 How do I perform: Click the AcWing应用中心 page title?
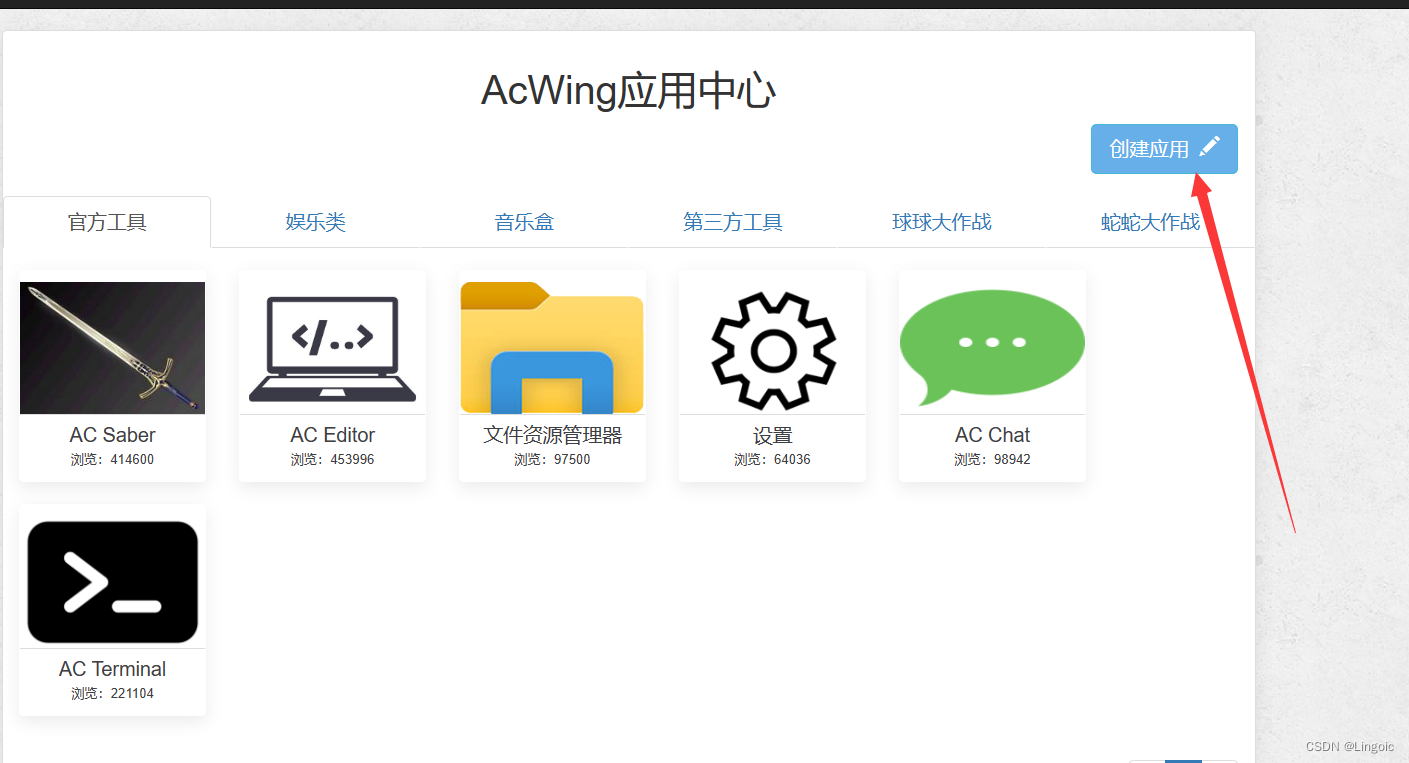tap(628, 90)
